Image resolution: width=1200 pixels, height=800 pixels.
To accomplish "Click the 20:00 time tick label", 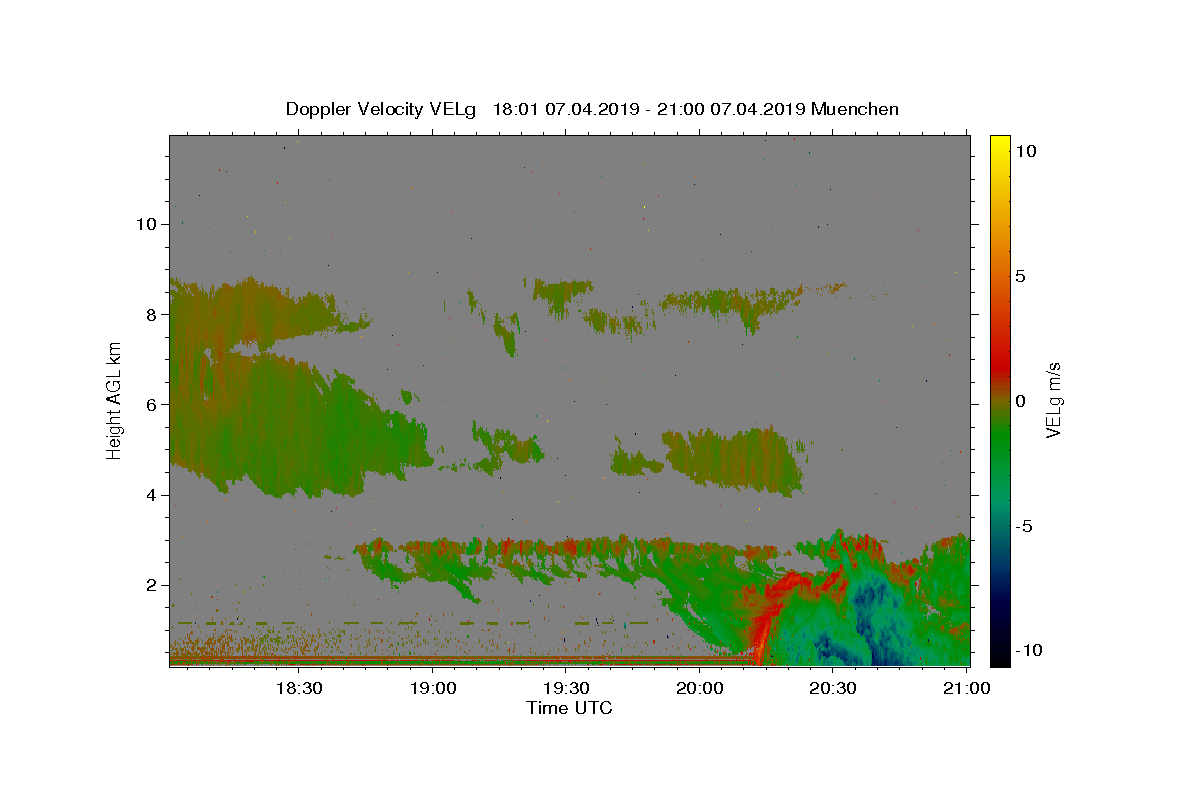I will point(700,688).
